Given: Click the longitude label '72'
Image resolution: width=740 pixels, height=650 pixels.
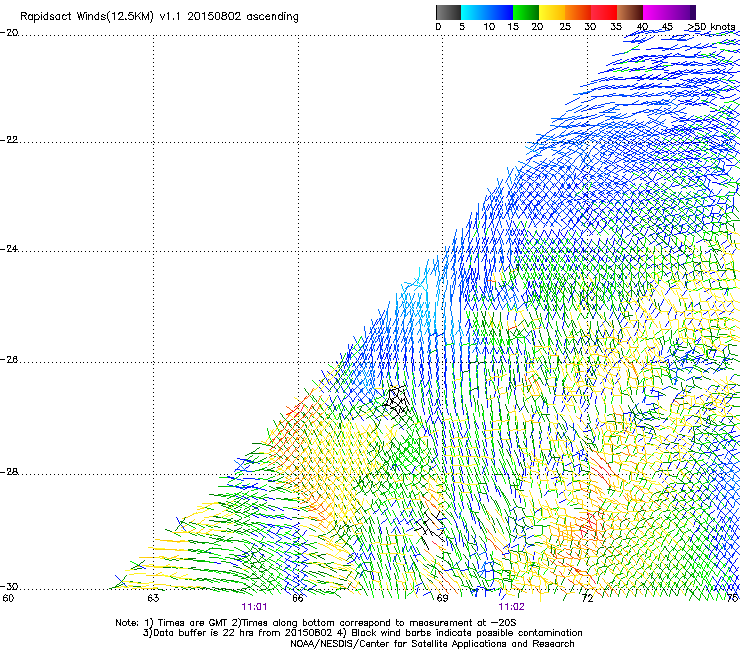Looking at the screenshot, I should pyautogui.click(x=587, y=599).
